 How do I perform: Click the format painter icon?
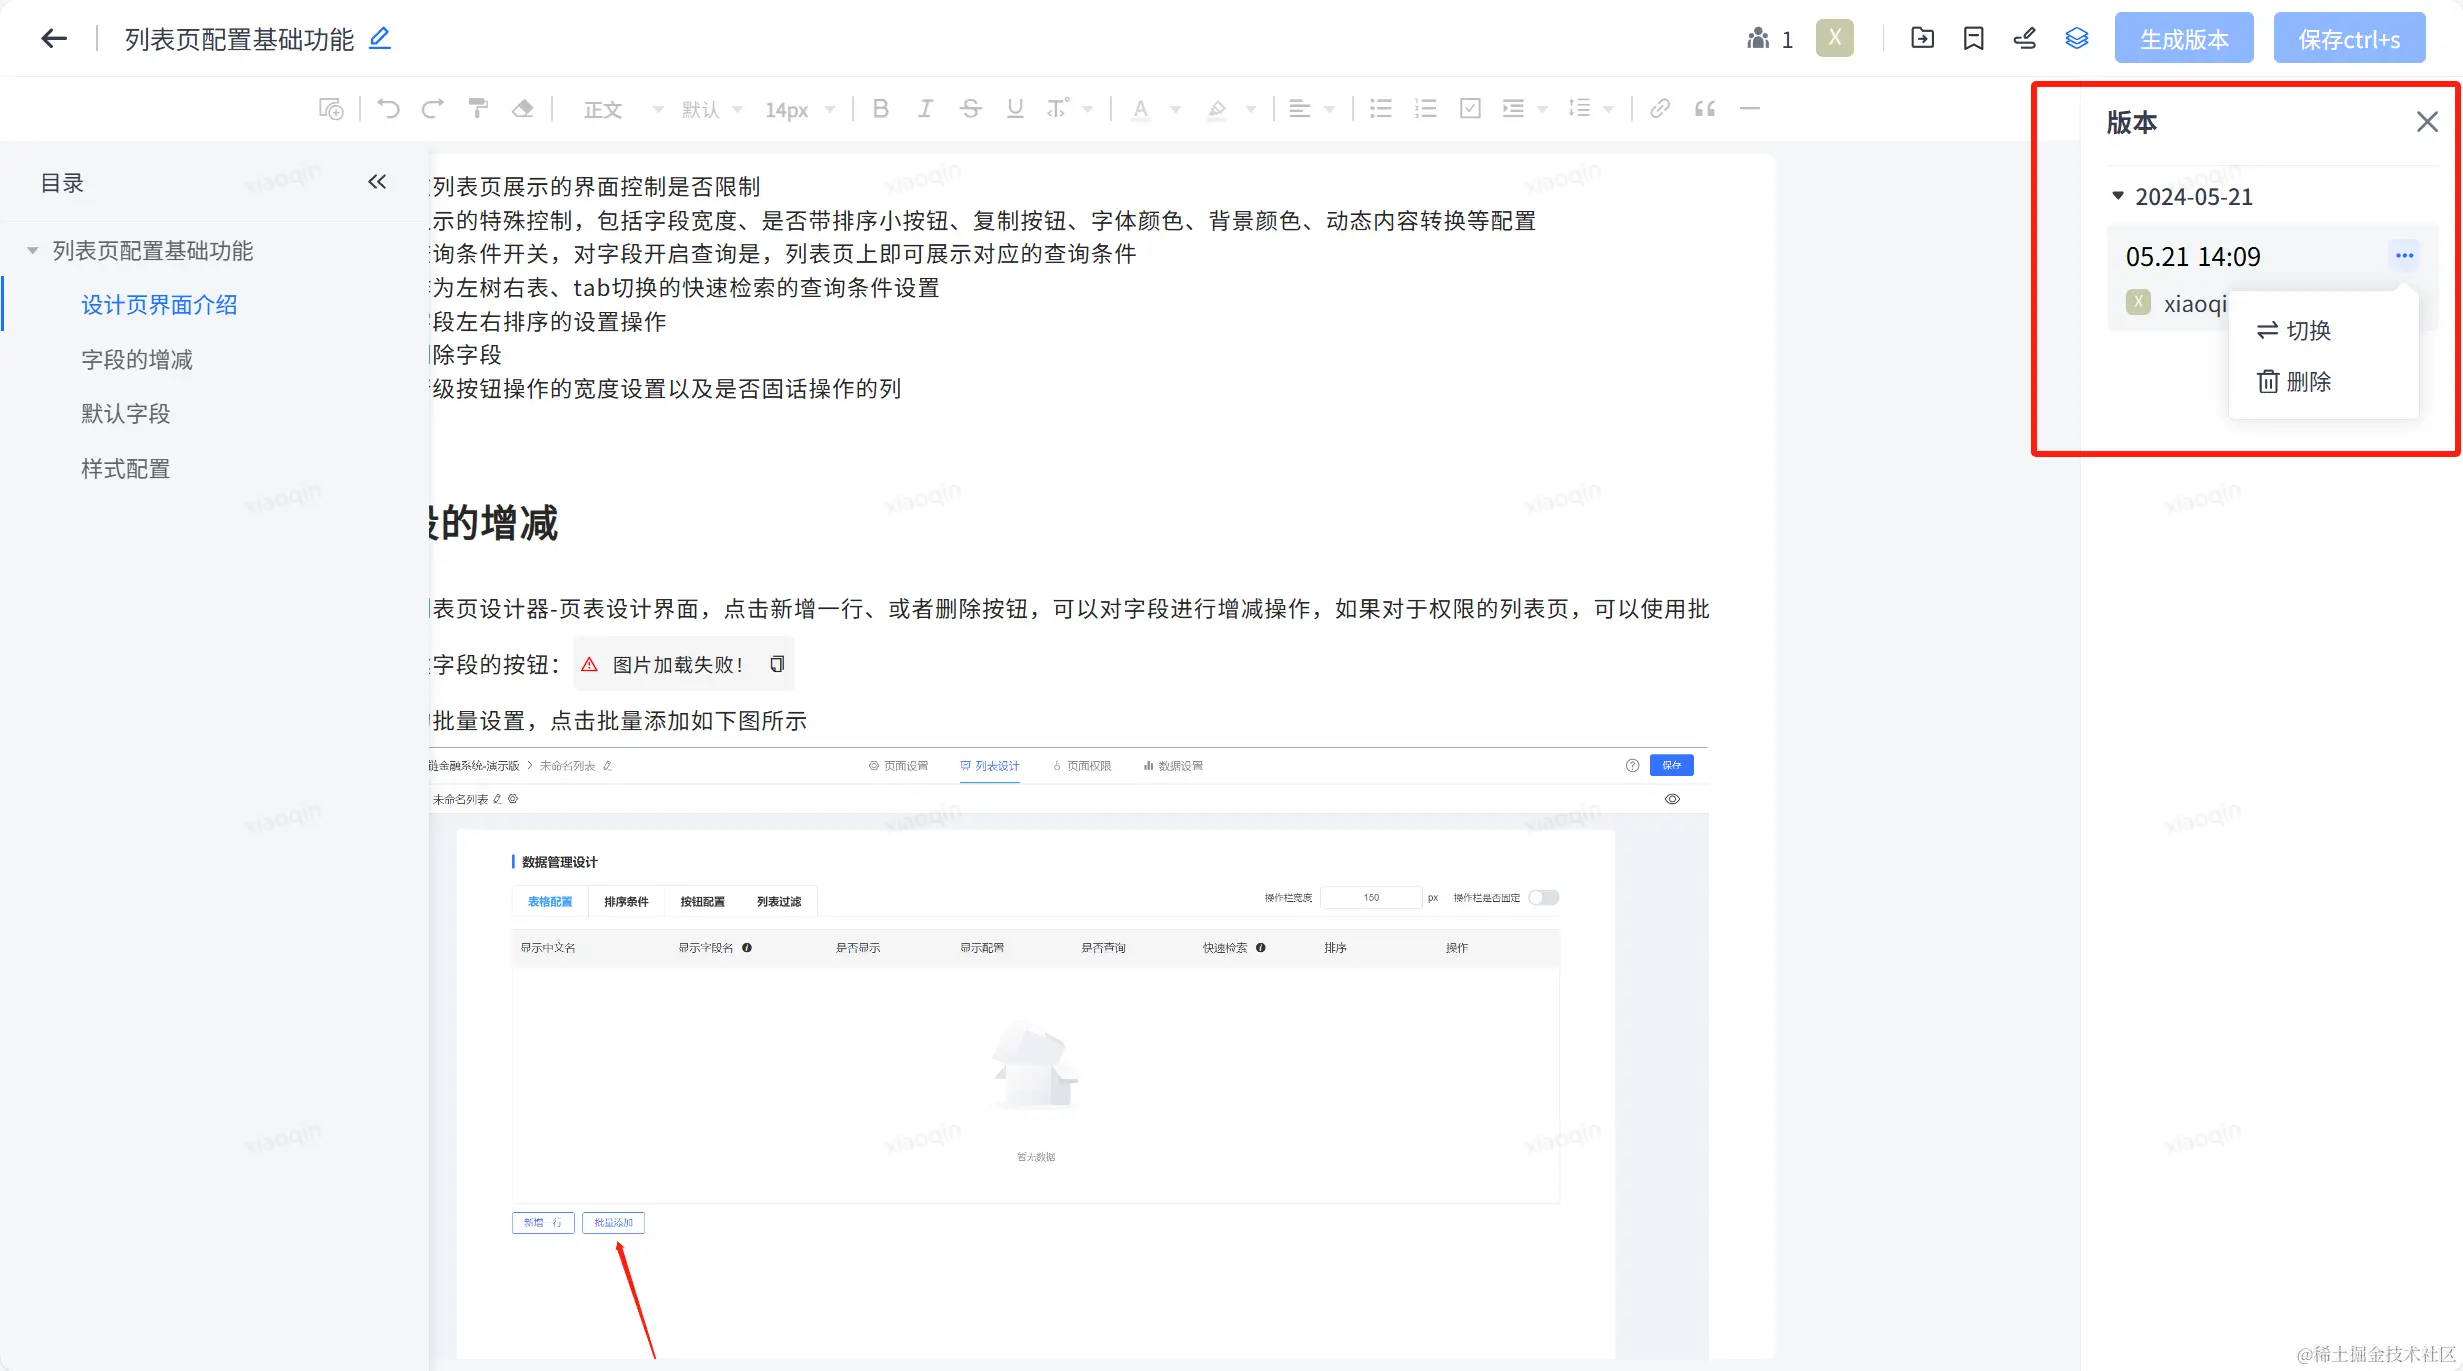click(478, 109)
